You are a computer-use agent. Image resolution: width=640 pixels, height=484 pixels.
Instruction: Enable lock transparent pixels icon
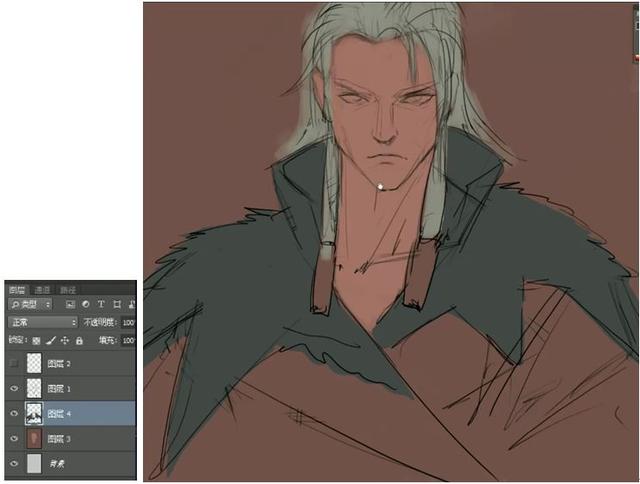pyautogui.click(x=35, y=340)
